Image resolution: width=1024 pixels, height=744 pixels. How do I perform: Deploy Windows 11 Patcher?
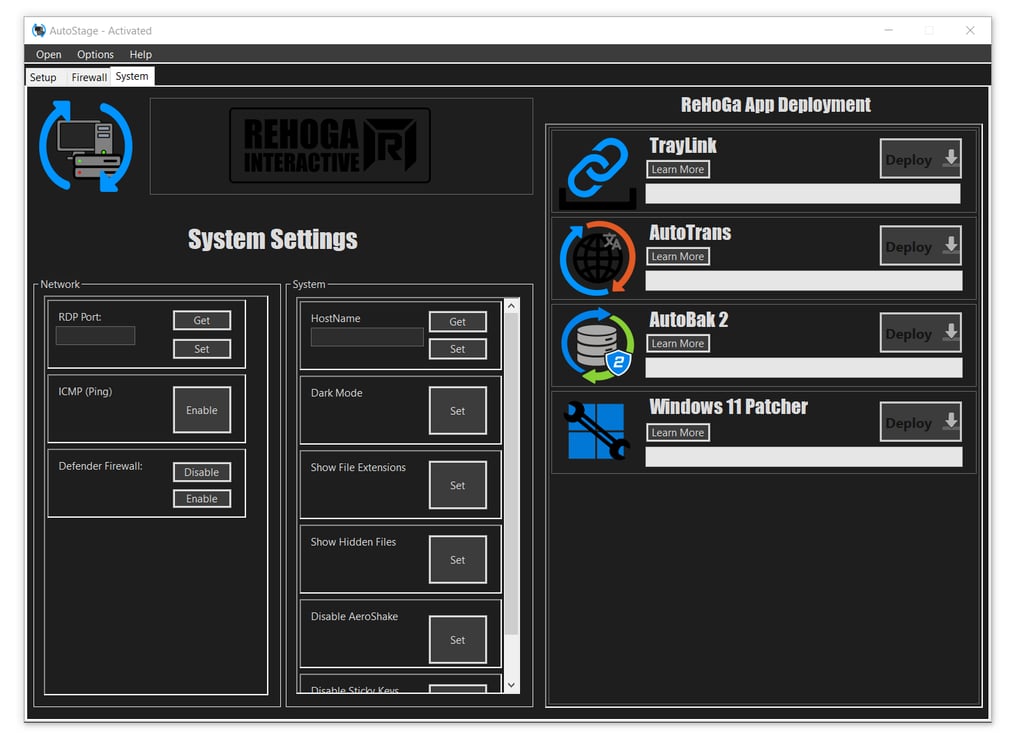pos(920,422)
